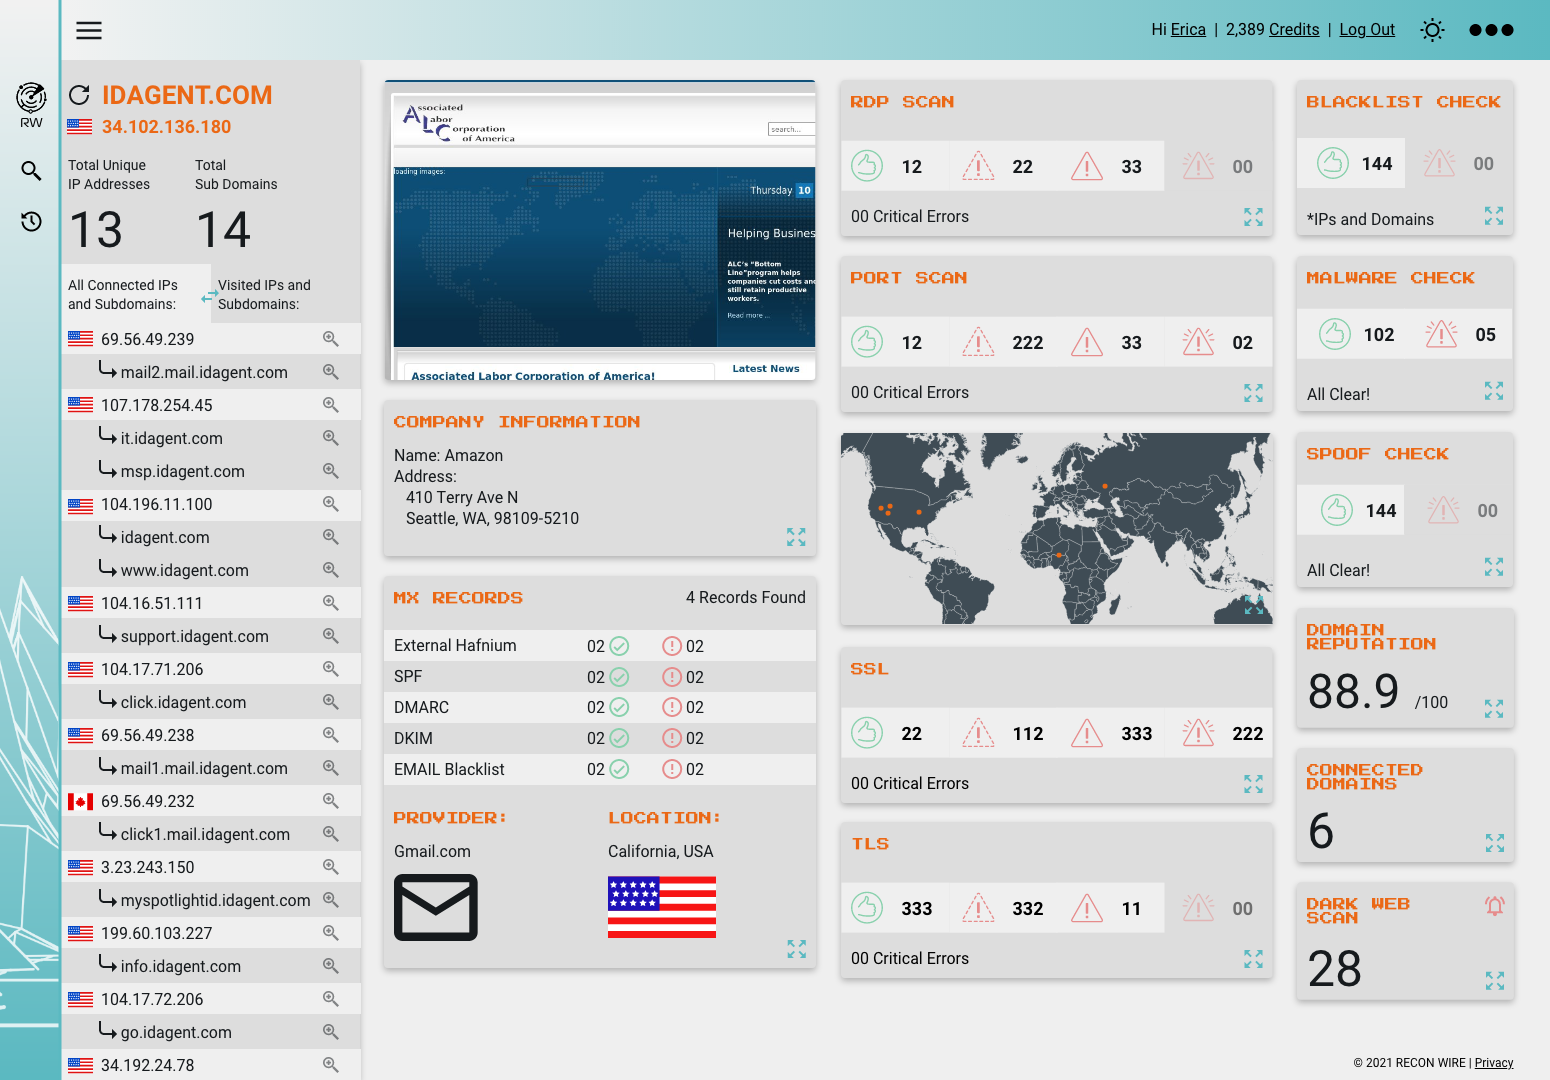
Task: Open the IDAGENT.COM domain title
Action: (187, 95)
